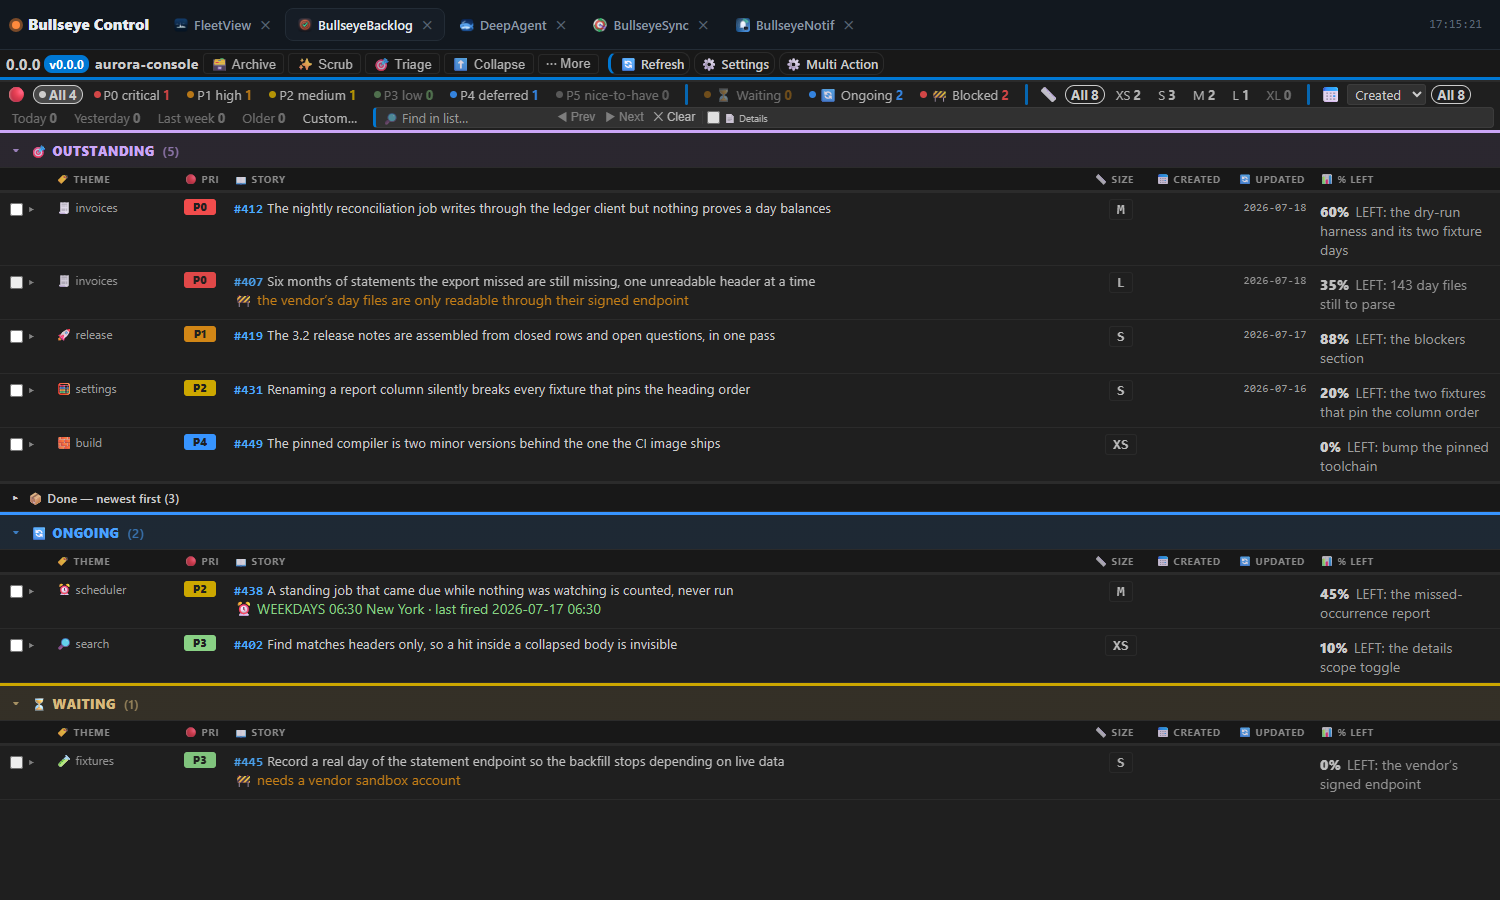Tick the checkbox for story #431
The image size is (1500, 900).
pos(16,391)
